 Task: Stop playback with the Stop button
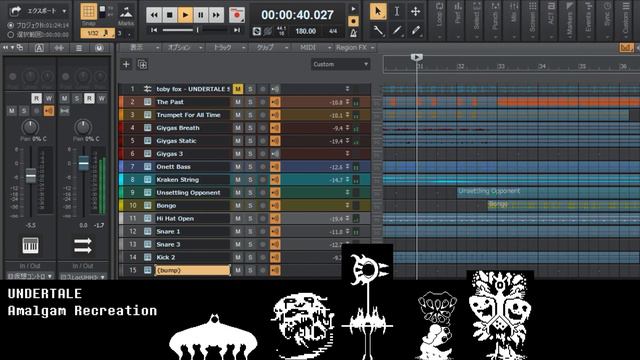coord(169,15)
